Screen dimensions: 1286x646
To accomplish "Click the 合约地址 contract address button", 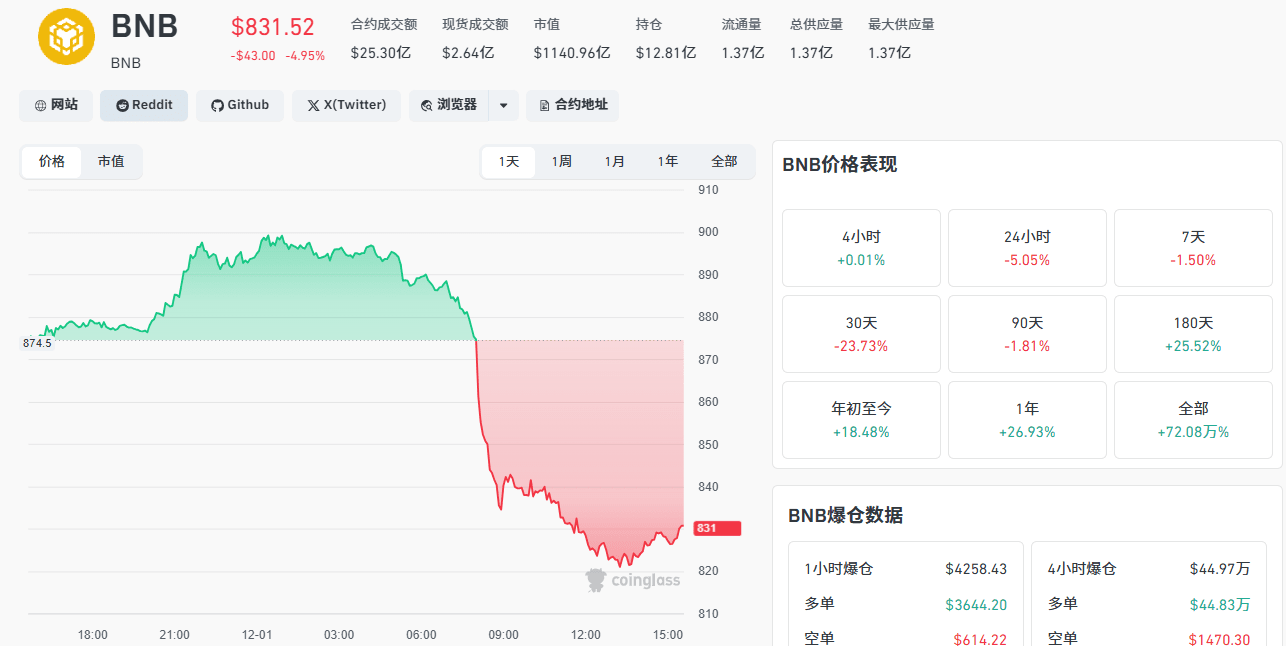I will pos(572,105).
